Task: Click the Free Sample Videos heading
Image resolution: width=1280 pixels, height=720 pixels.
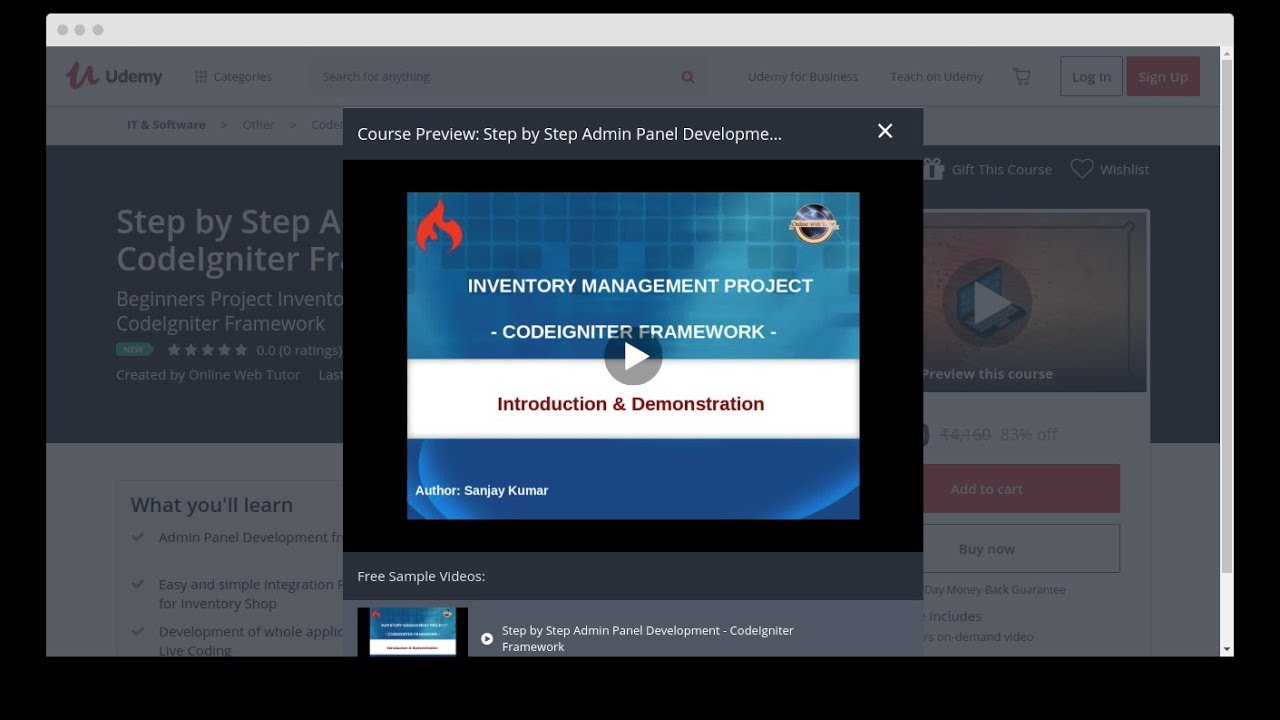Action: tap(421, 576)
